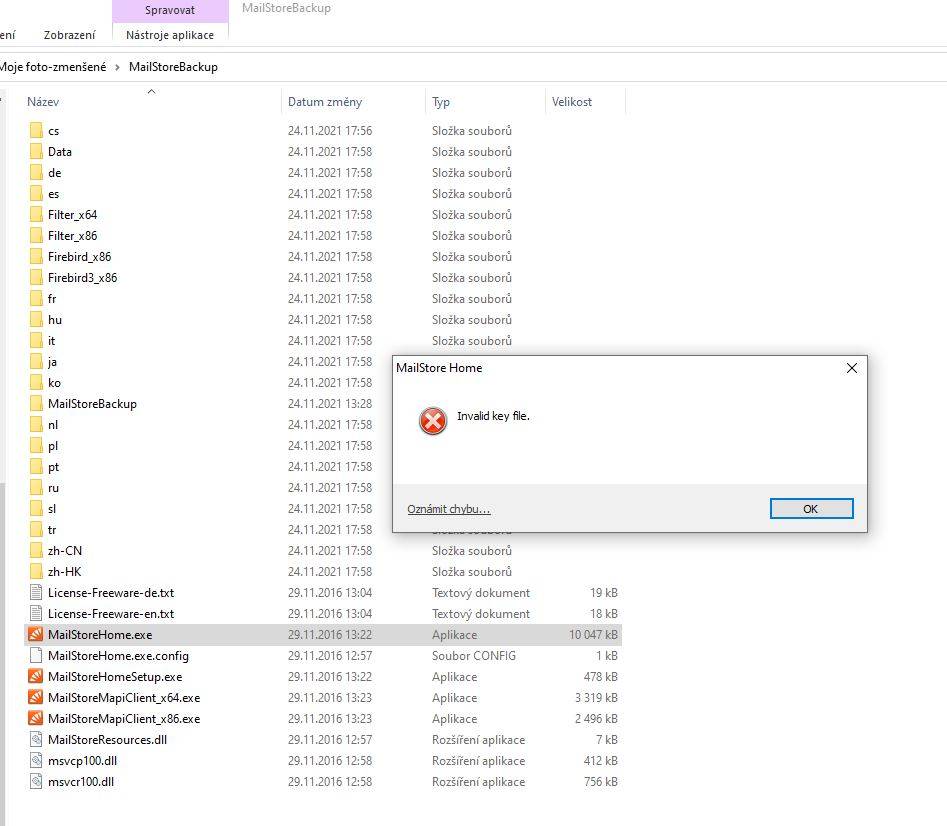Click the '3 319 kB' size cell

tap(596, 697)
